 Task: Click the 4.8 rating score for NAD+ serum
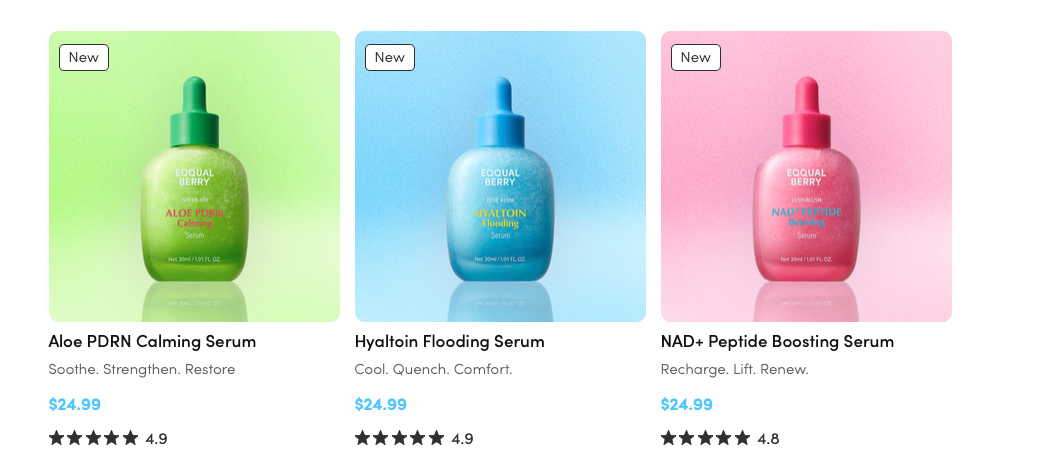768,439
